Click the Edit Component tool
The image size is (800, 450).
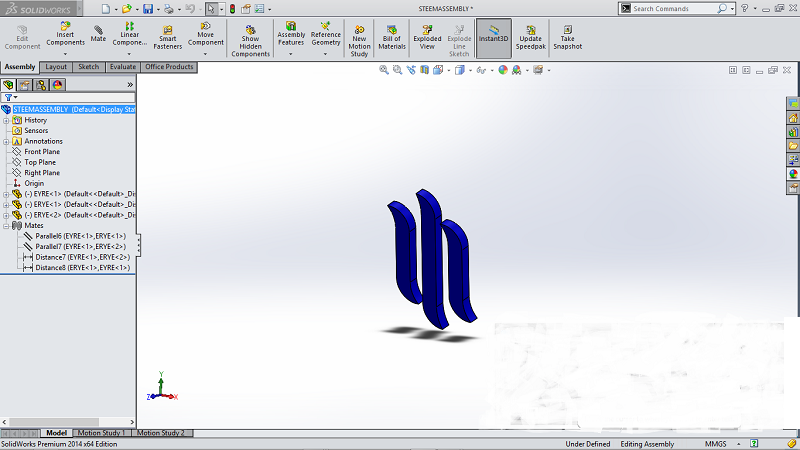[22, 38]
